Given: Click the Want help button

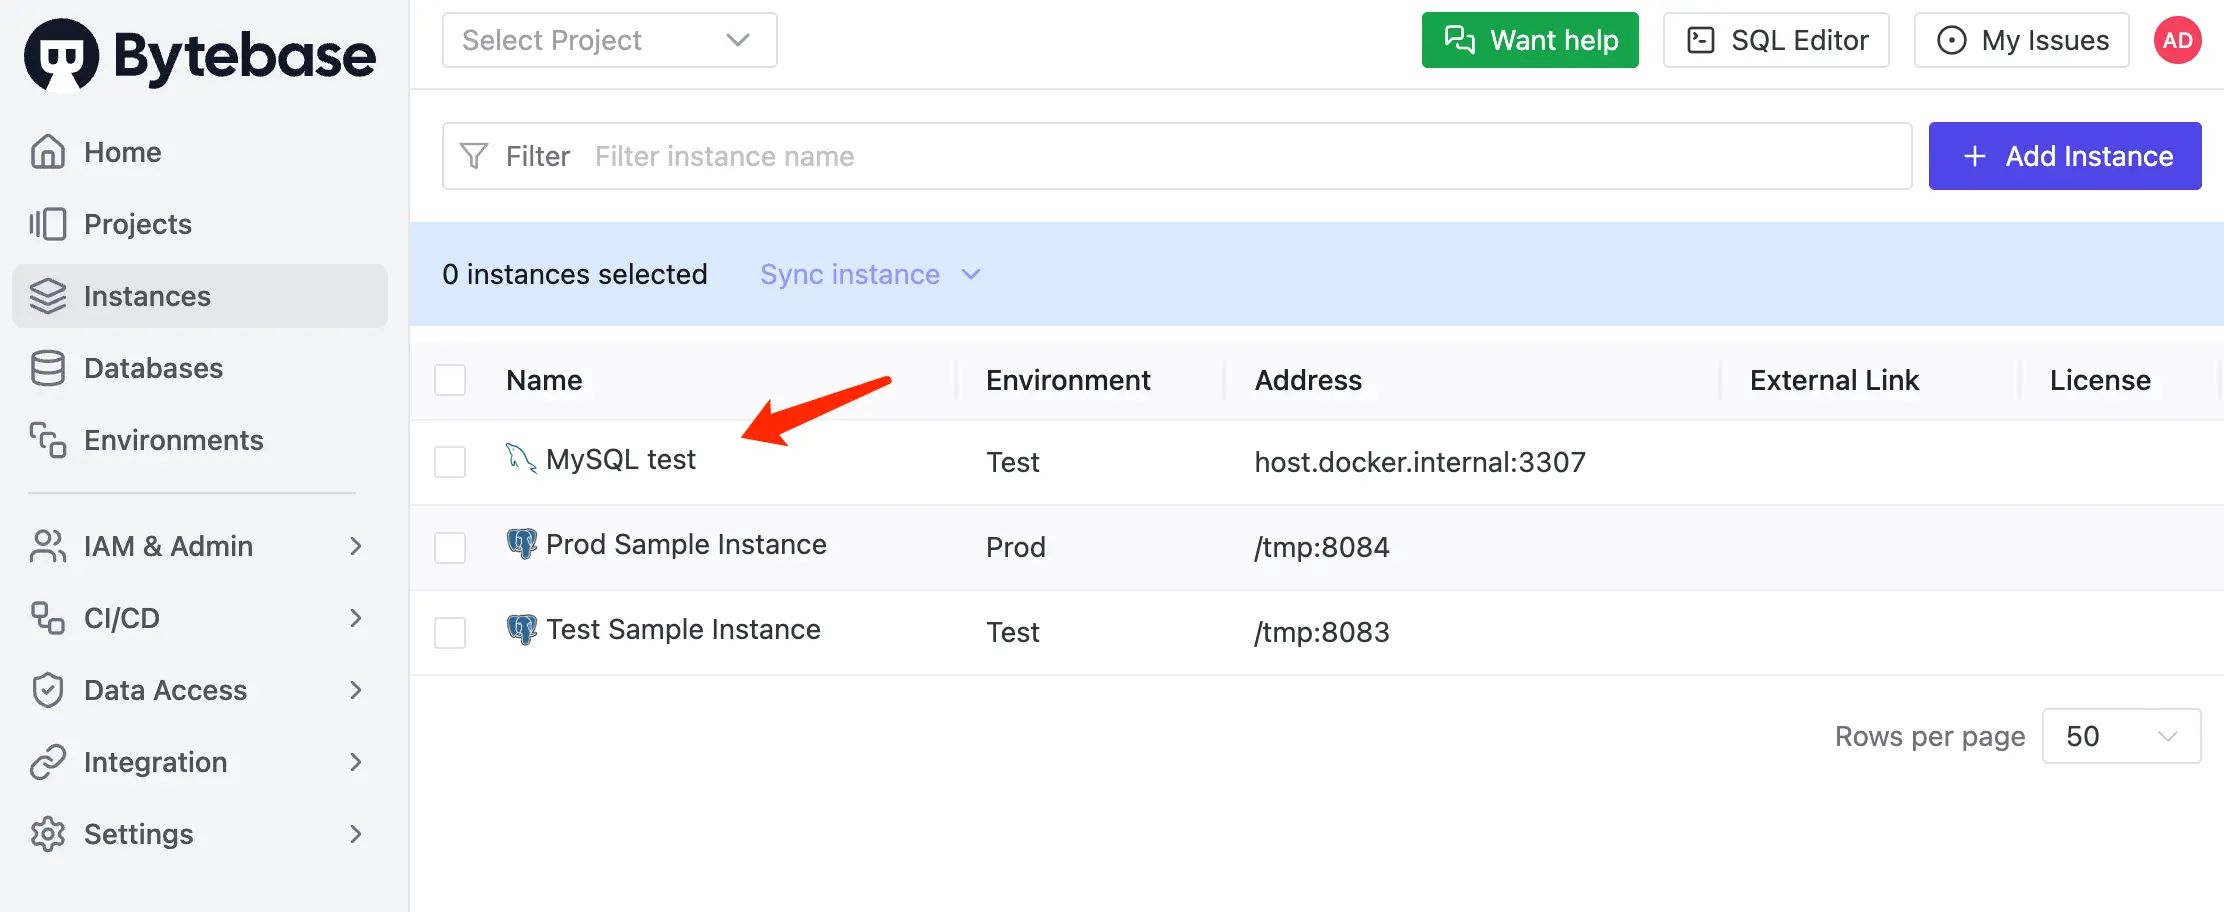Looking at the screenshot, I should tap(1530, 40).
